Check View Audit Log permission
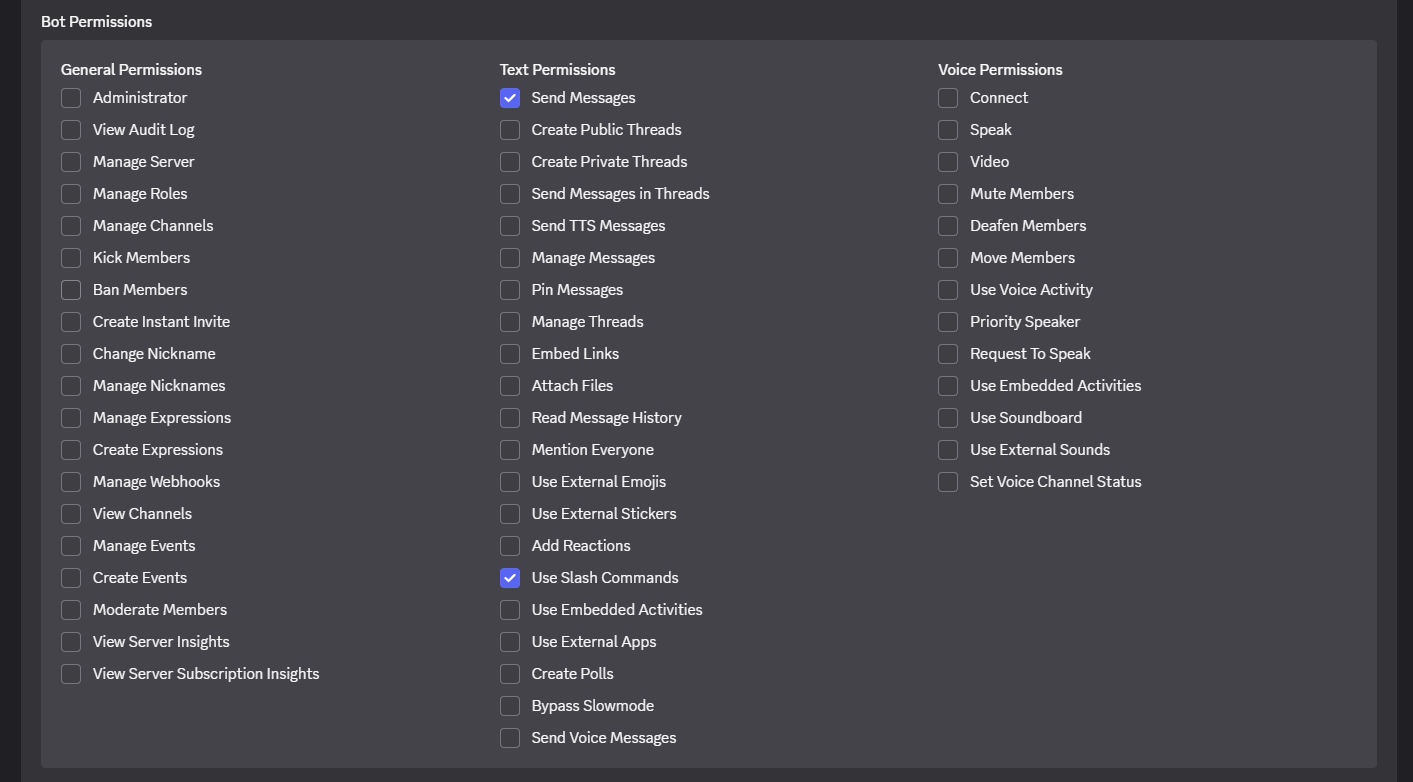 71,129
